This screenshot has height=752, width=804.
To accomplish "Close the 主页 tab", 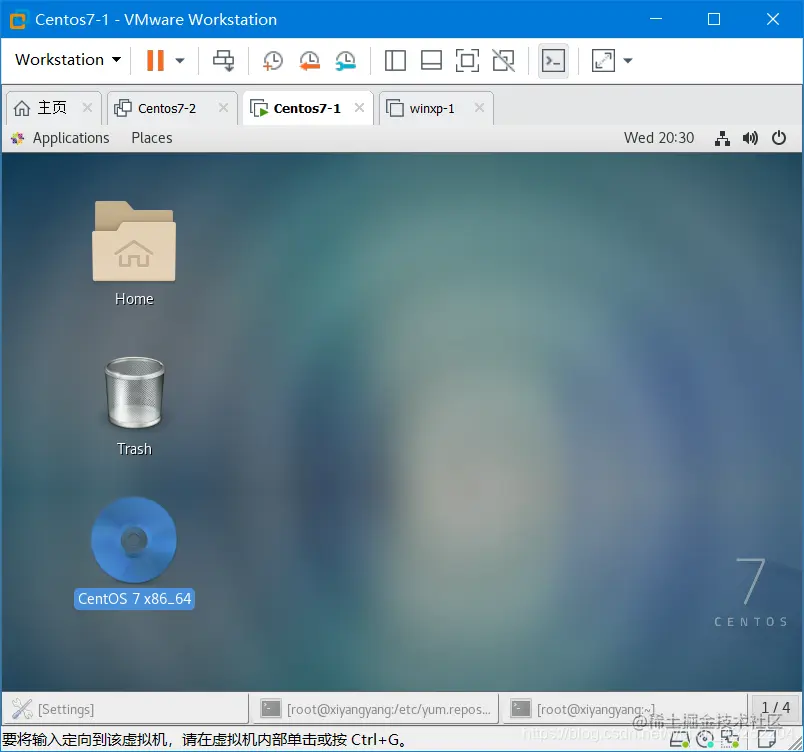I will point(88,108).
